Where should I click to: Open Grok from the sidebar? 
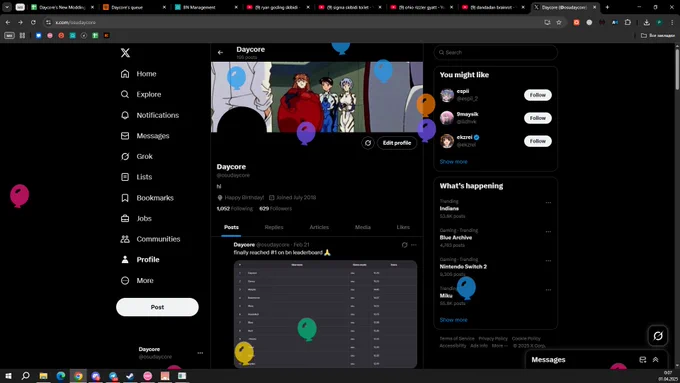137,156
